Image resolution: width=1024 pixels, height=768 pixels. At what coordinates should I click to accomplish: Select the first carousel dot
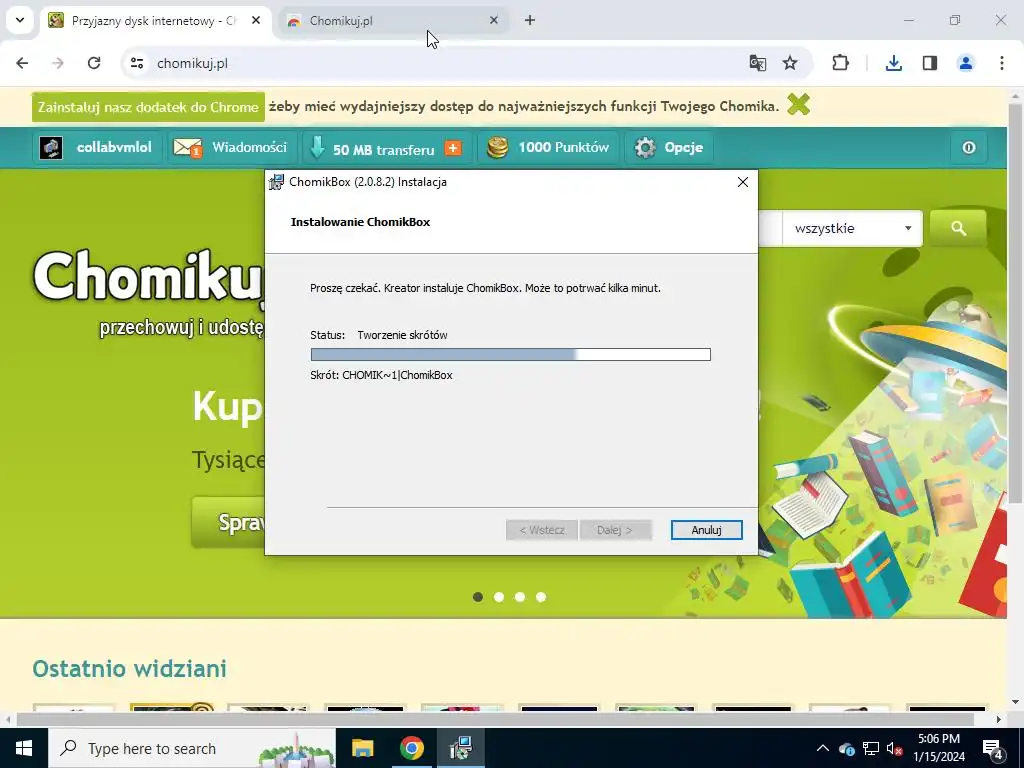(x=478, y=597)
